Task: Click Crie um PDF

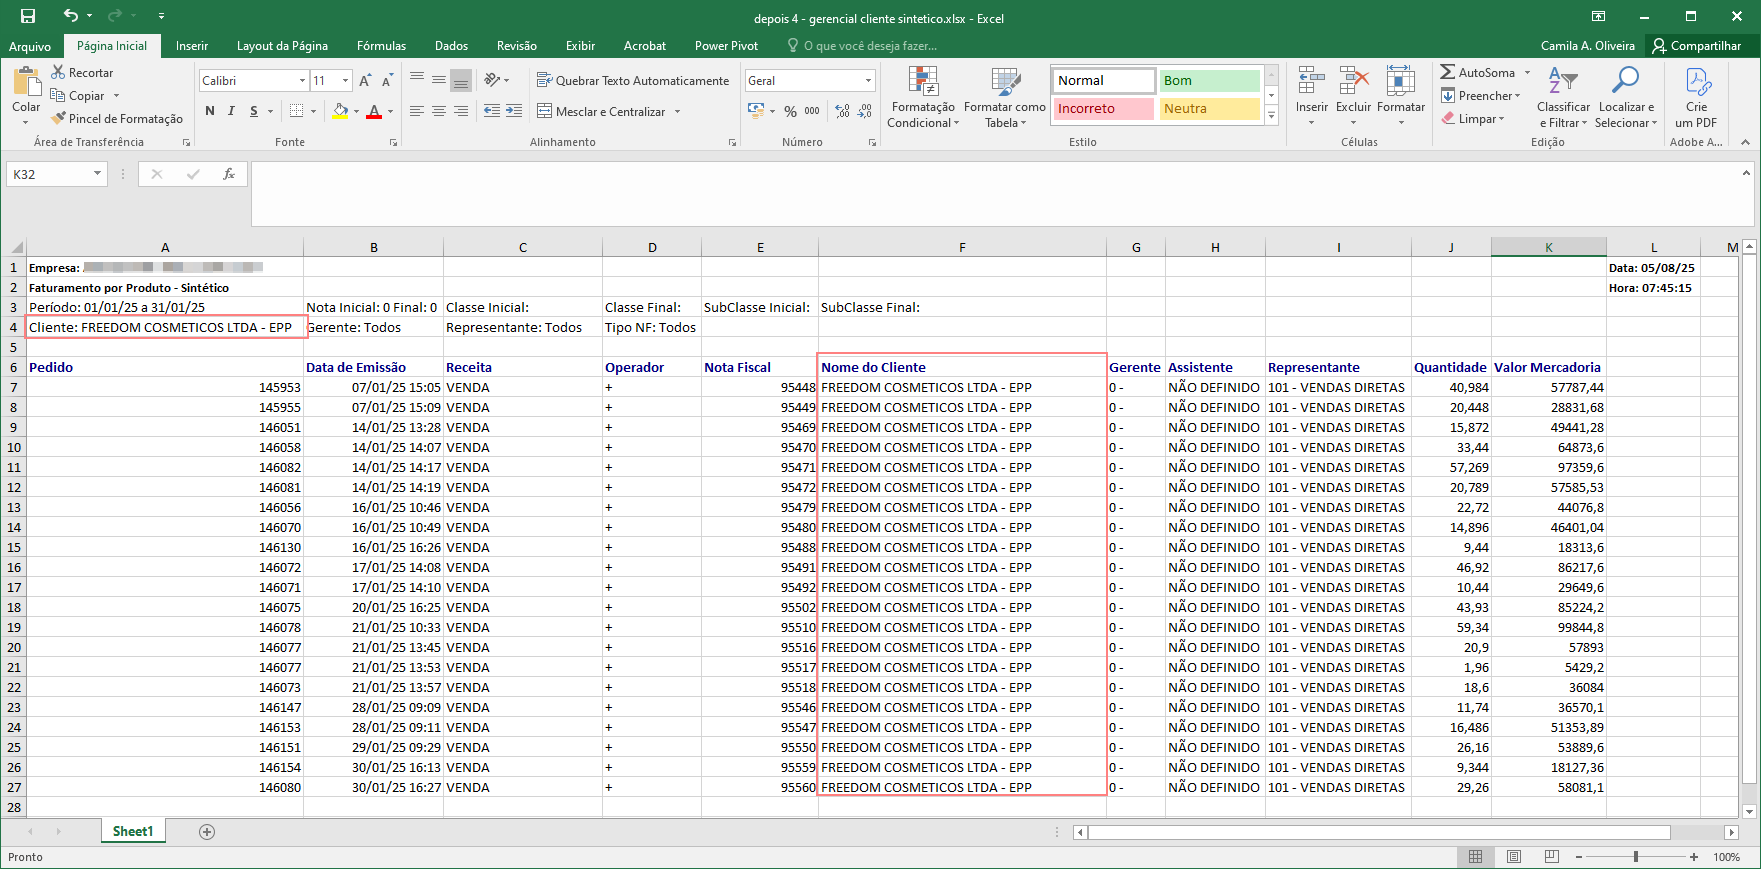Action: tap(1696, 97)
